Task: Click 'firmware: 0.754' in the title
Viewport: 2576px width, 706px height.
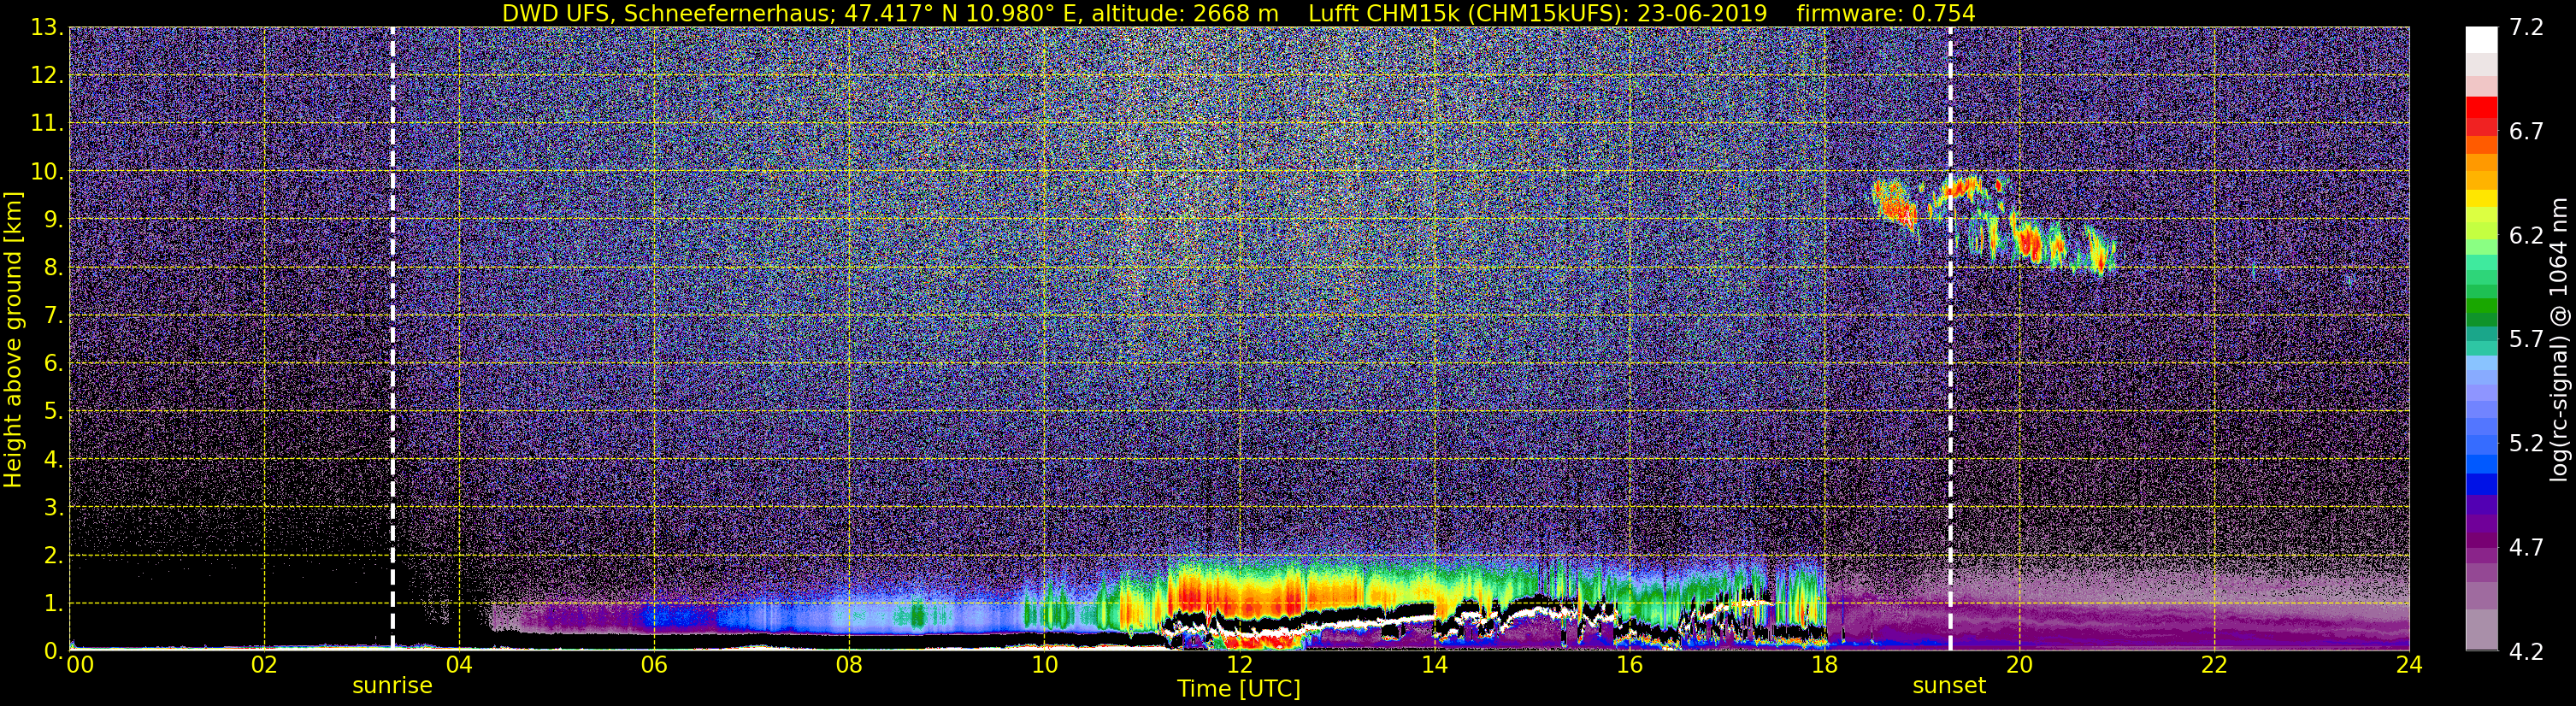Action: [x=1886, y=14]
